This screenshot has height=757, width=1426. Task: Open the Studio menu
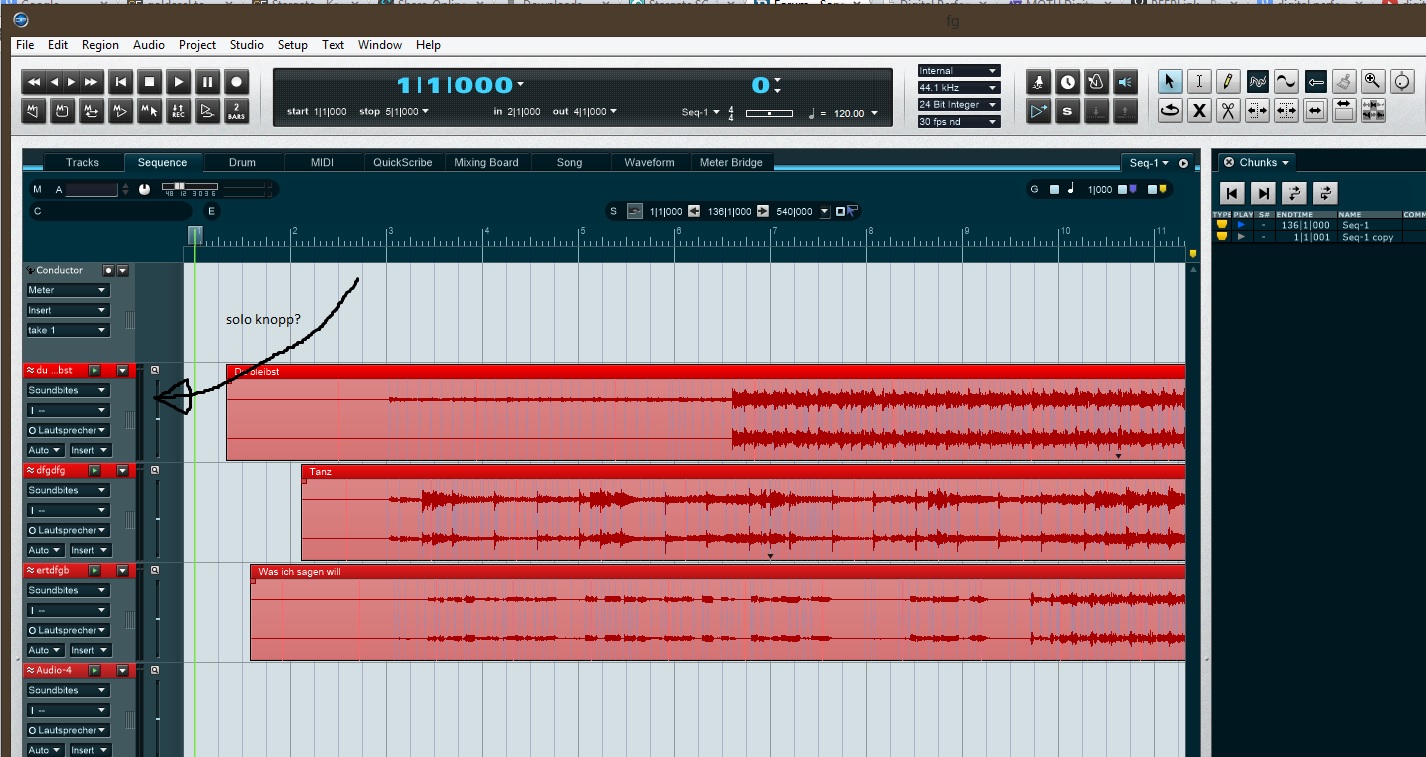point(246,45)
